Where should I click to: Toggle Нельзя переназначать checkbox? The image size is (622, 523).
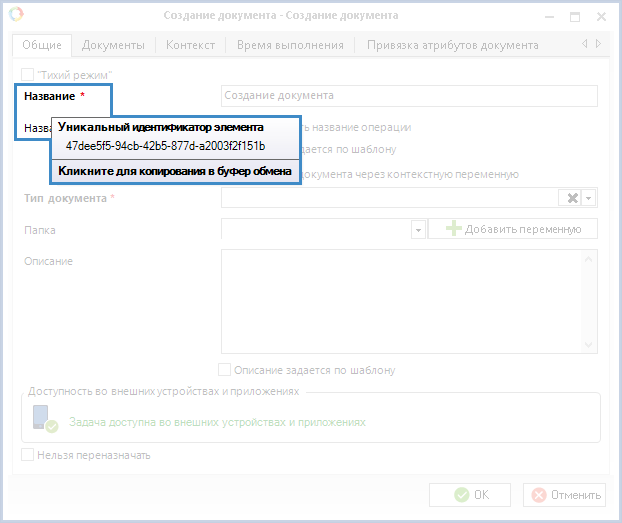(27, 455)
